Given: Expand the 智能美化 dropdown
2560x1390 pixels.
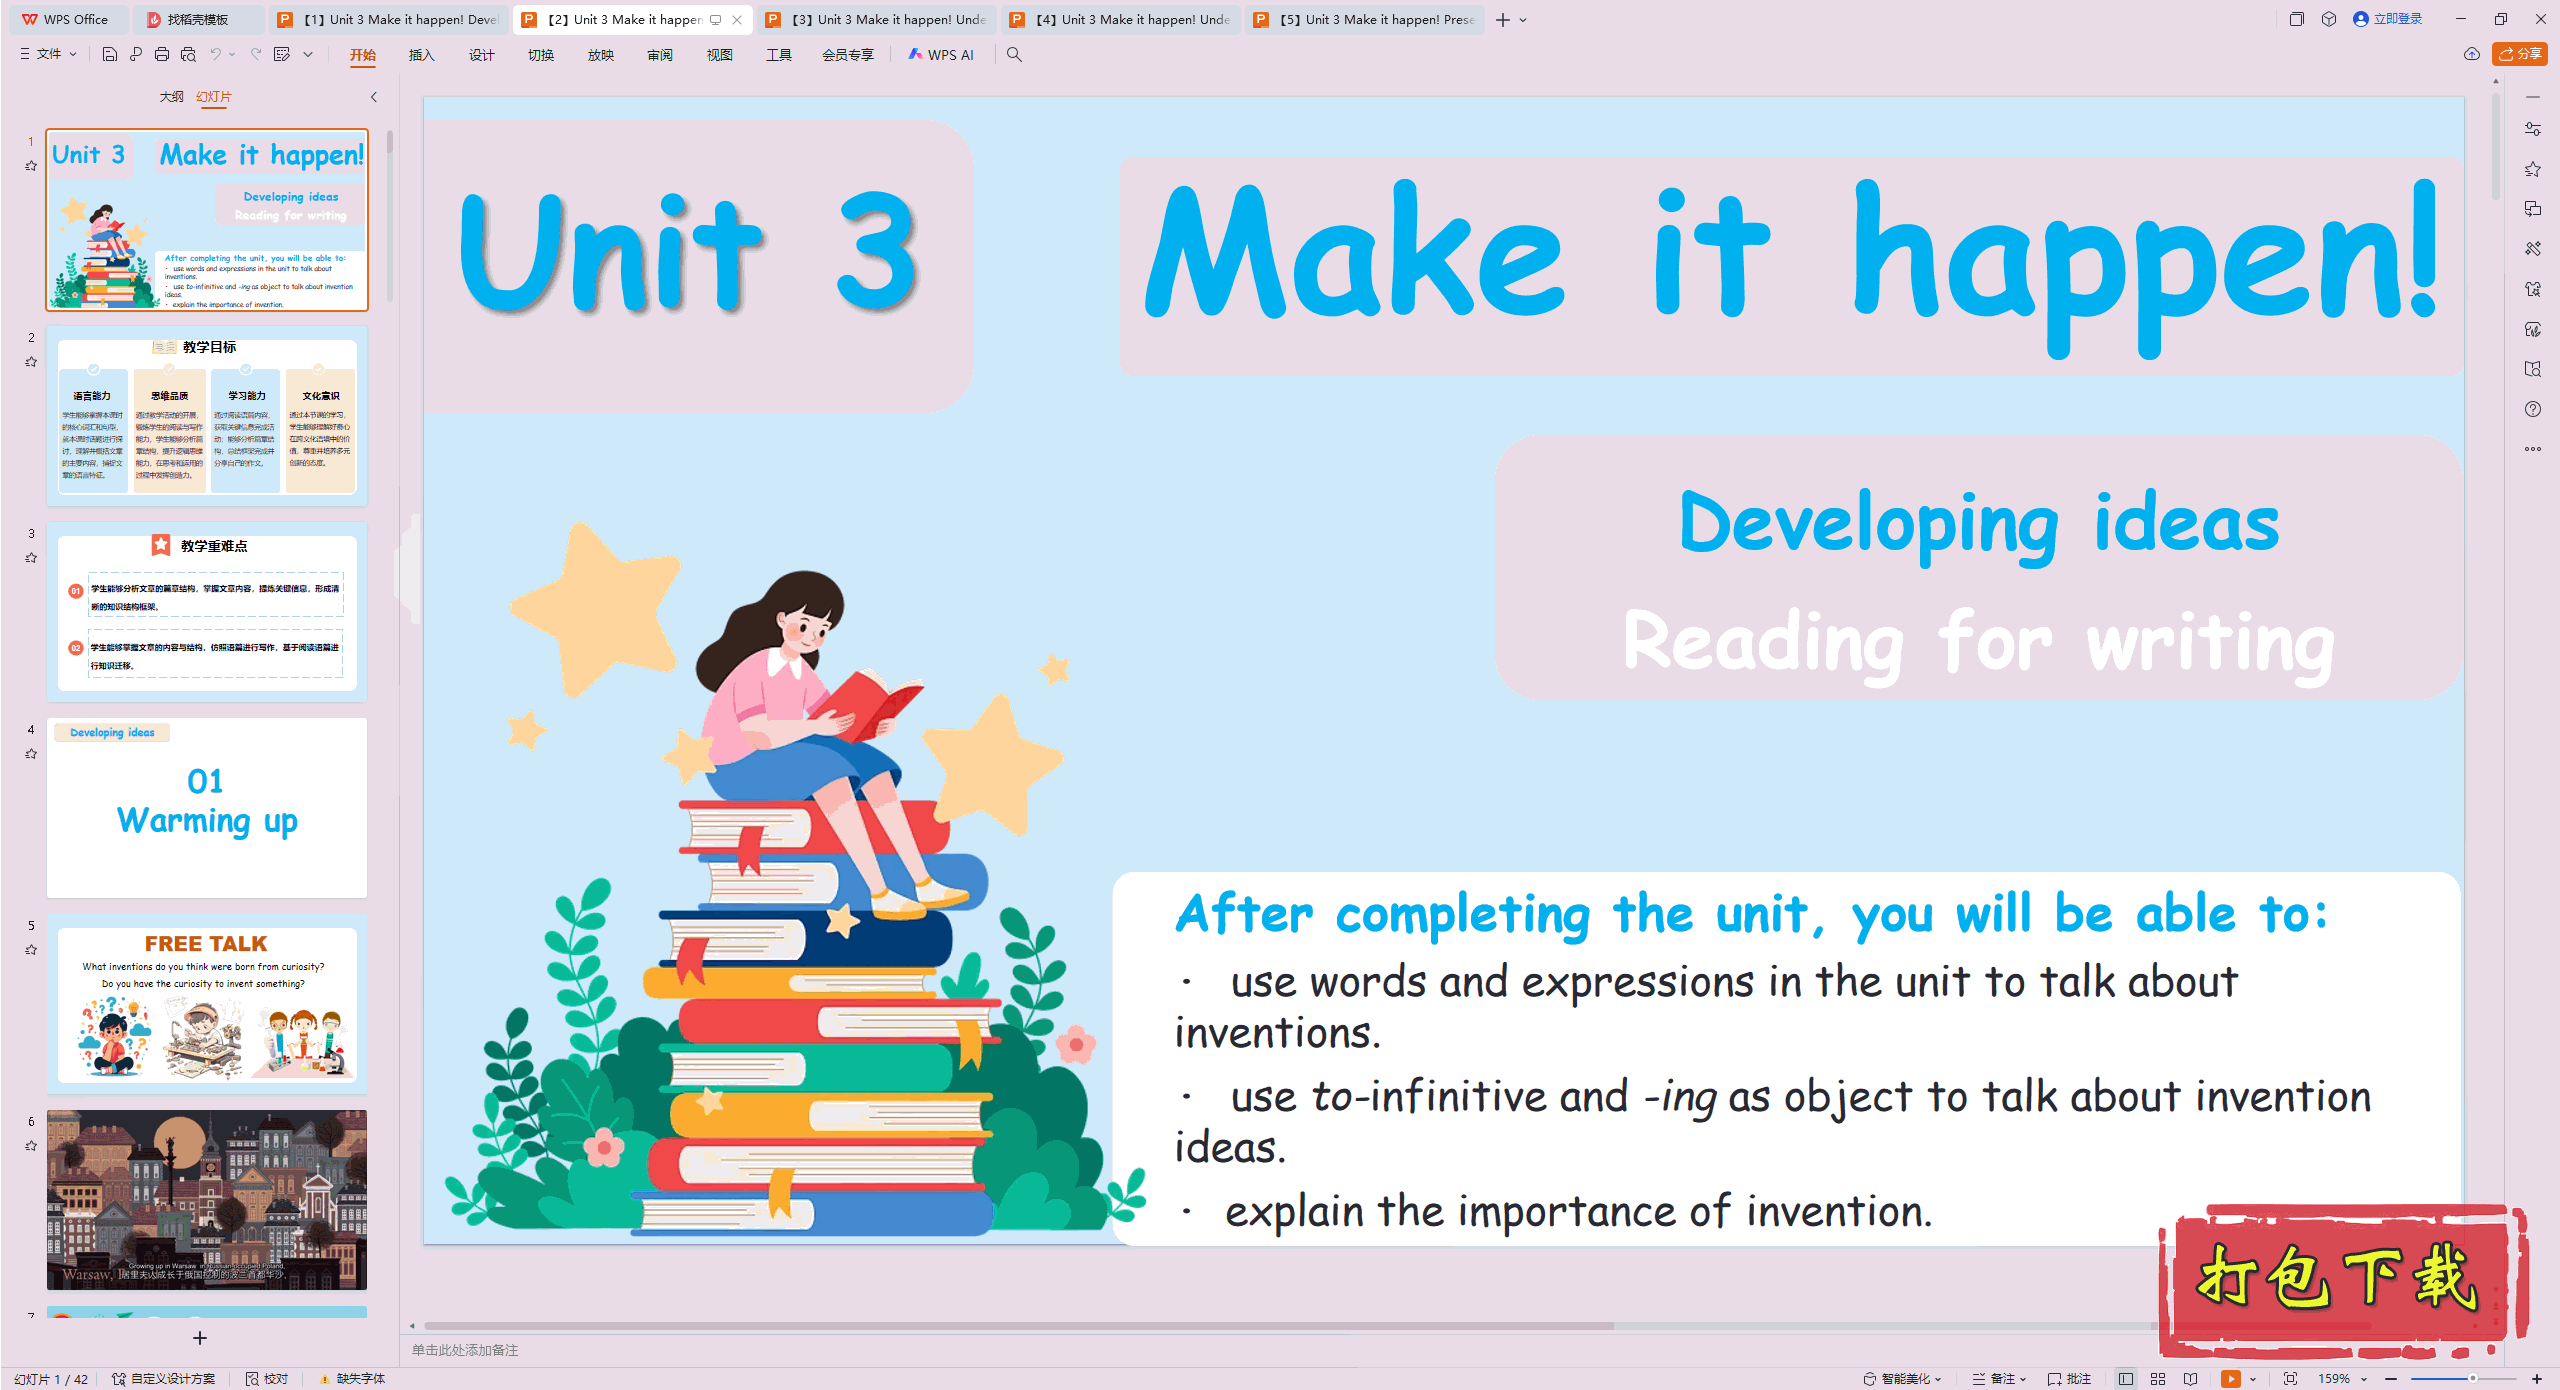Looking at the screenshot, I should pyautogui.click(x=1903, y=1378).
